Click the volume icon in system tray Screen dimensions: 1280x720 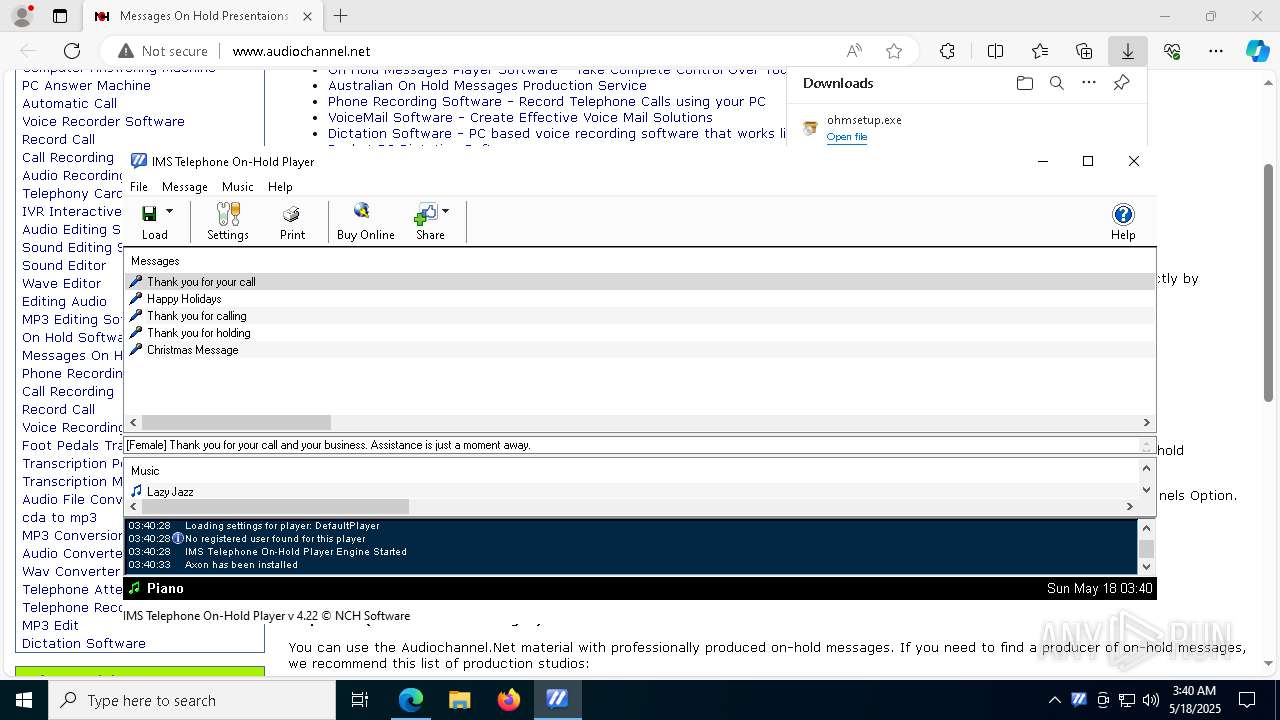[1150, 700]
